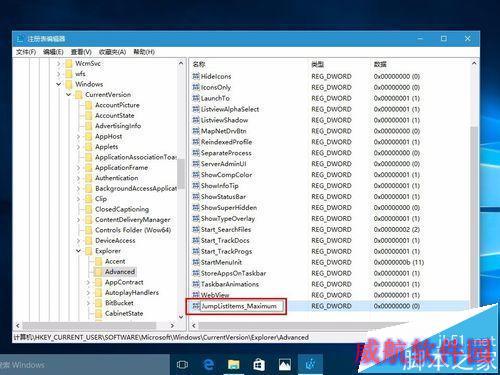
Task: Expand the AppContract tree node
Action: (88, 282)
